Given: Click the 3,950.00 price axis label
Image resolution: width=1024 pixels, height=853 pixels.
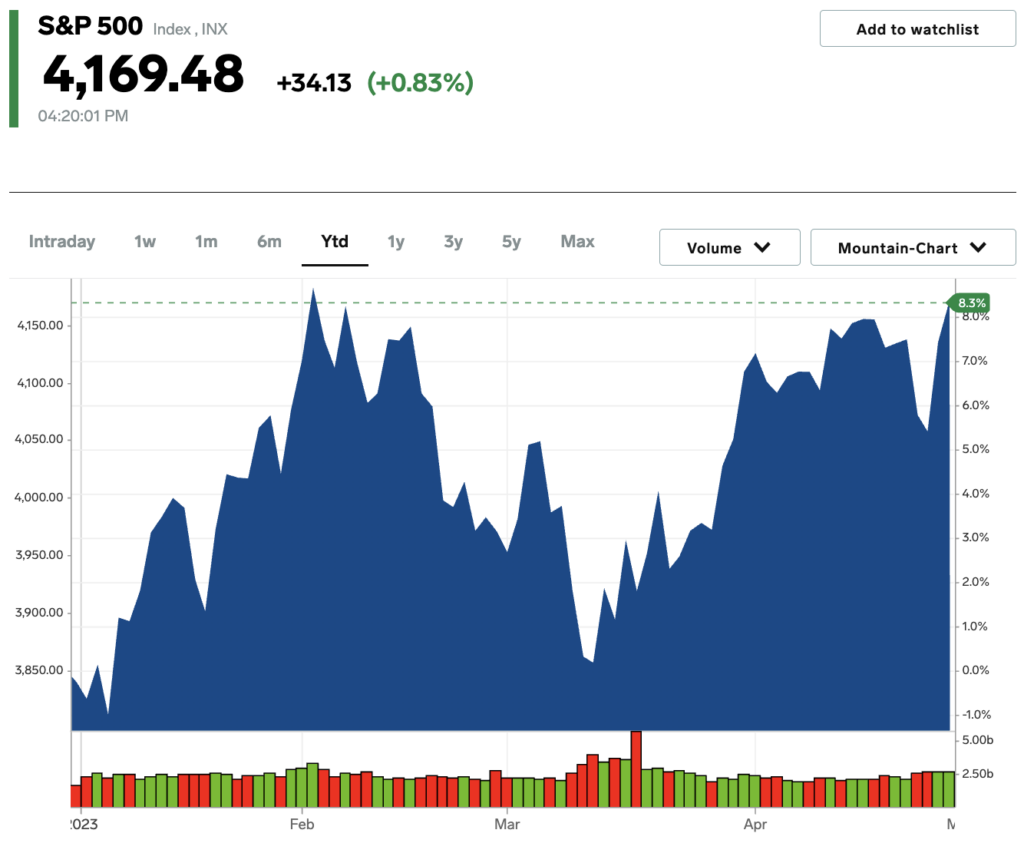Looking at the screenshot, I should click(x=39, y=555).
